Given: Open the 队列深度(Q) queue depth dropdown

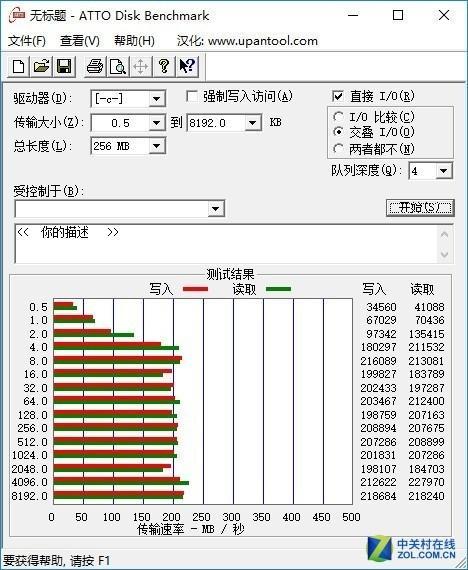Looking at the screenshot, I should [444, 171].
